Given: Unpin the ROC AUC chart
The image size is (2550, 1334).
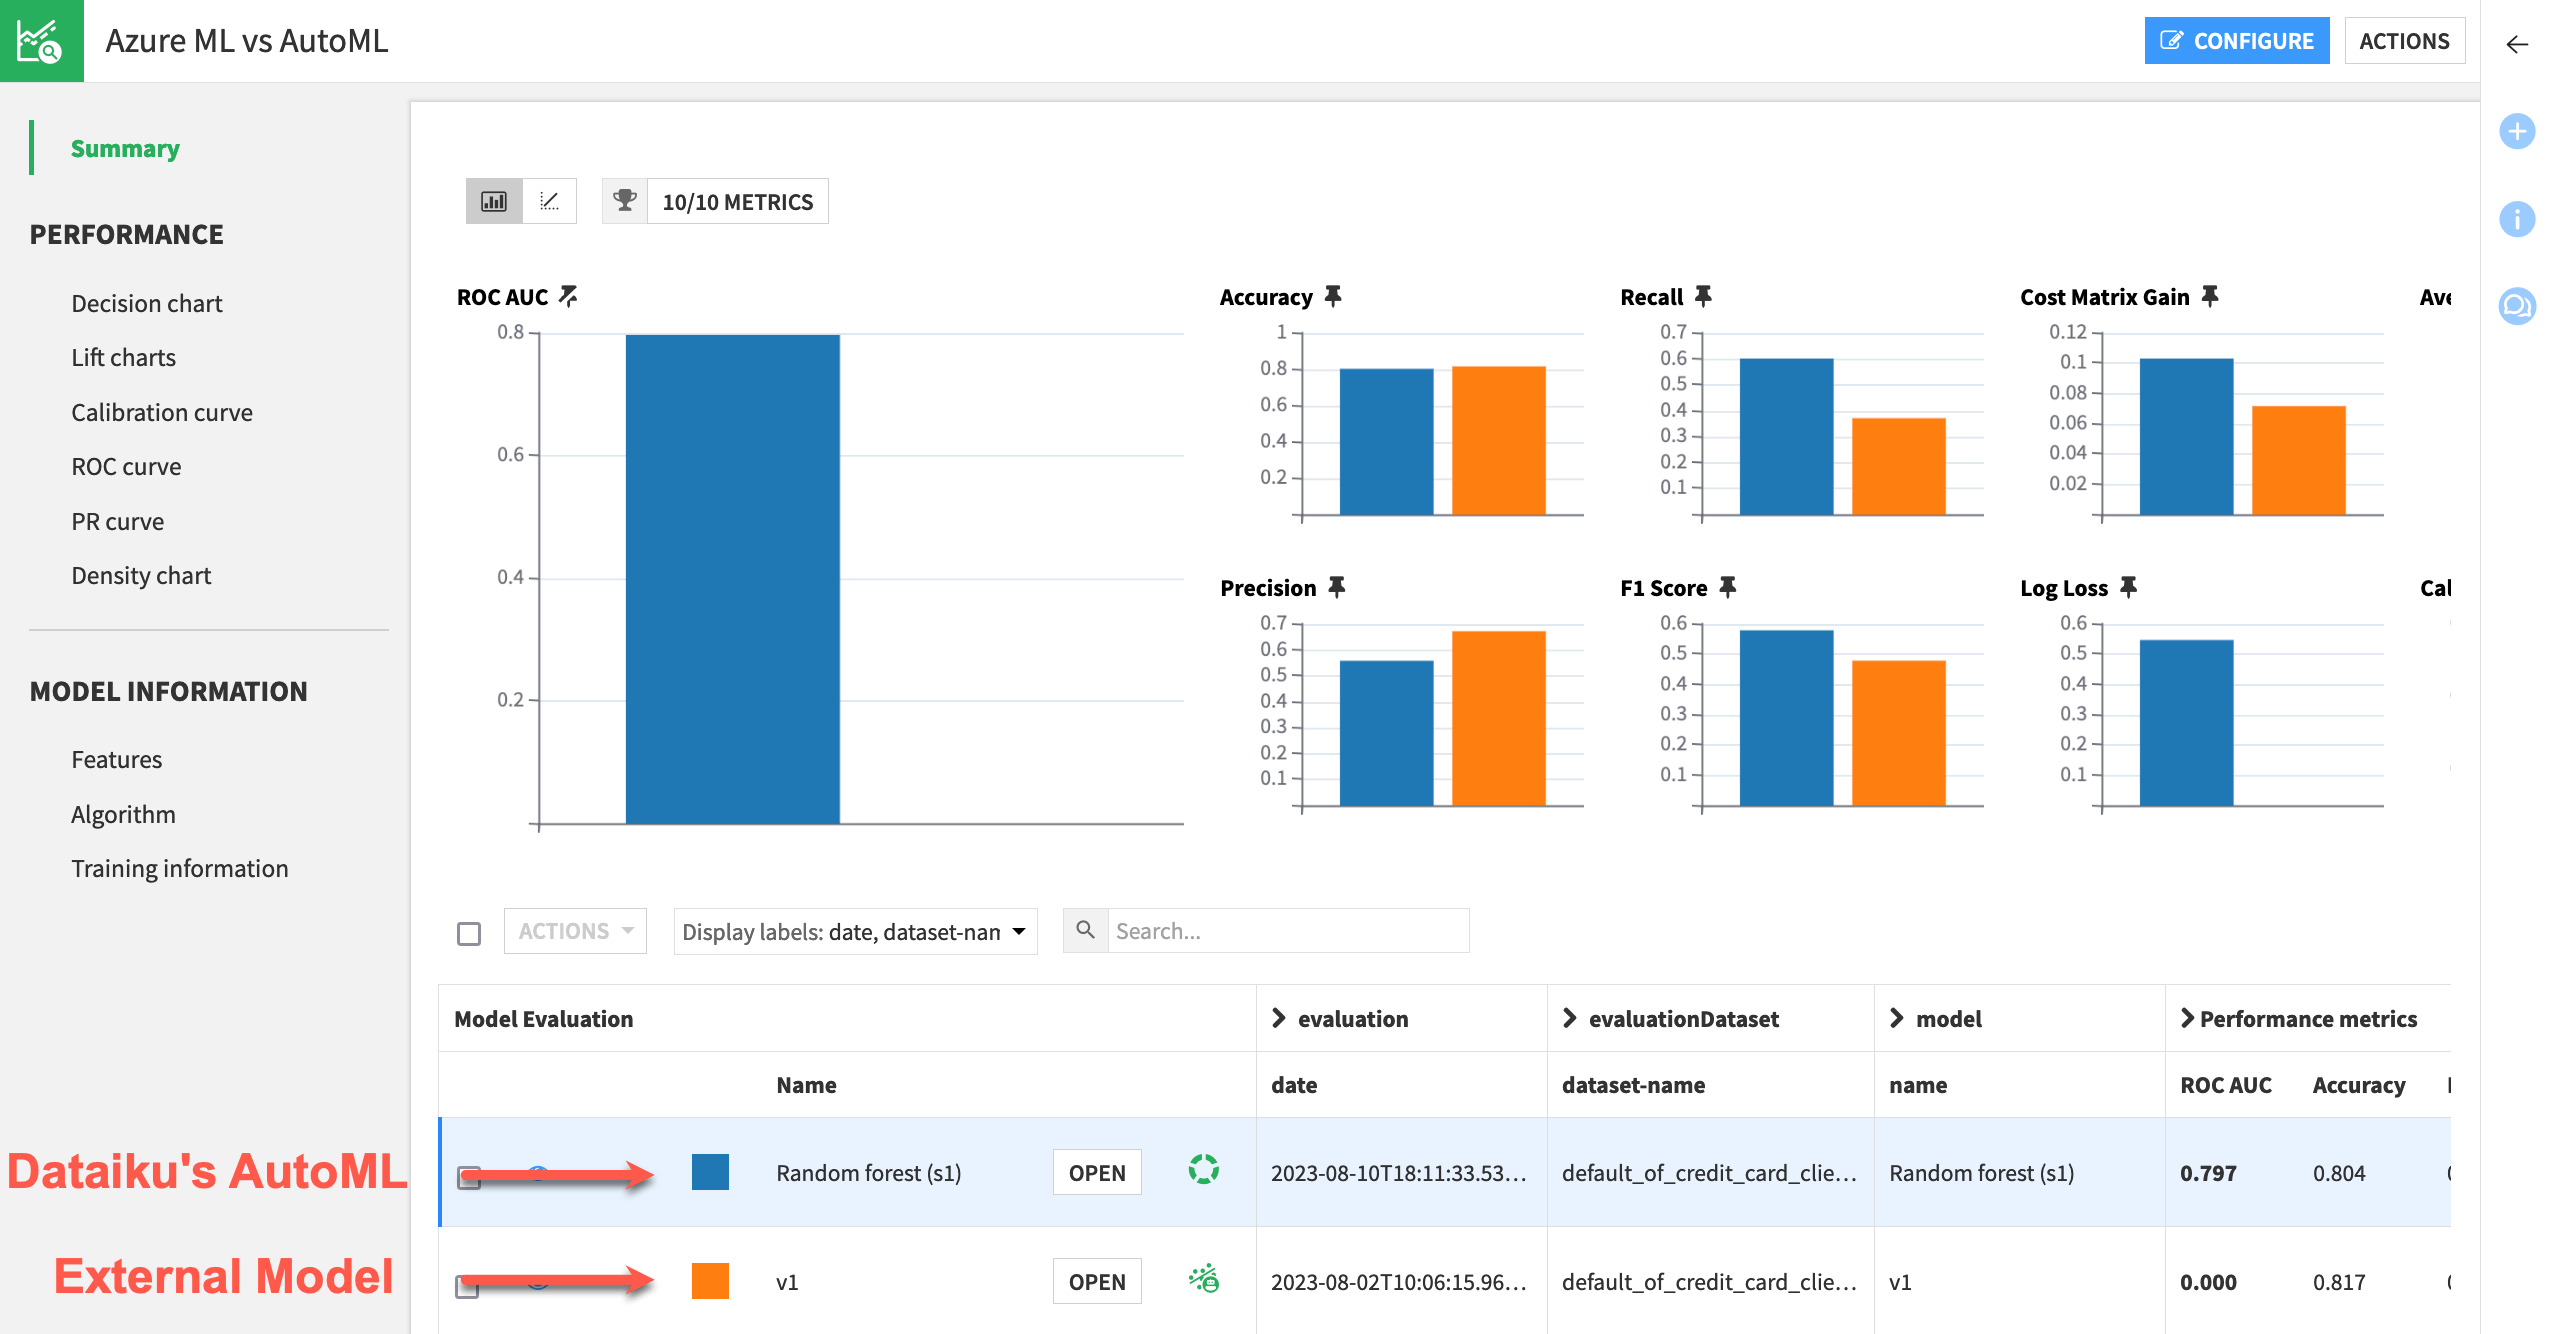Looking at the screenshot, I should (568, 296).
